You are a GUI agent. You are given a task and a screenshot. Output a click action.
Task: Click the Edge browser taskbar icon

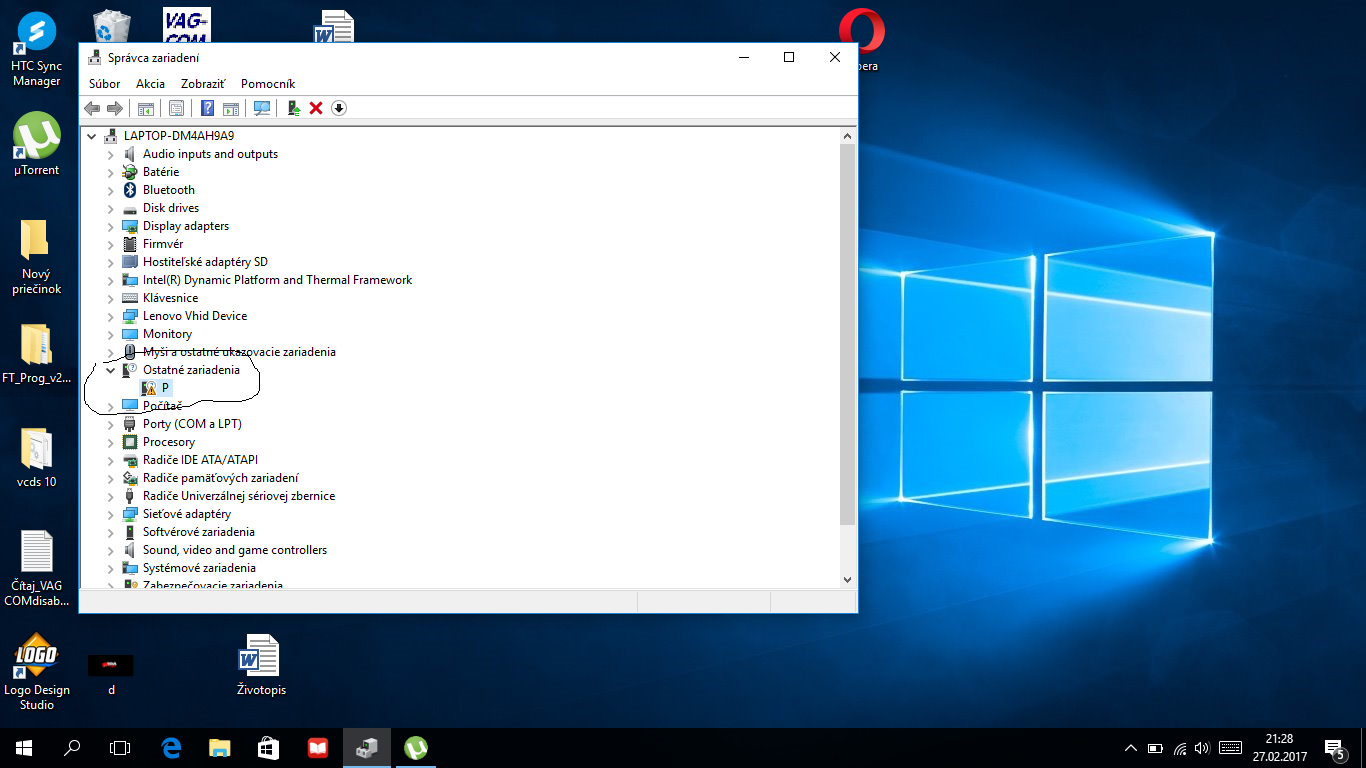[171, 747]
